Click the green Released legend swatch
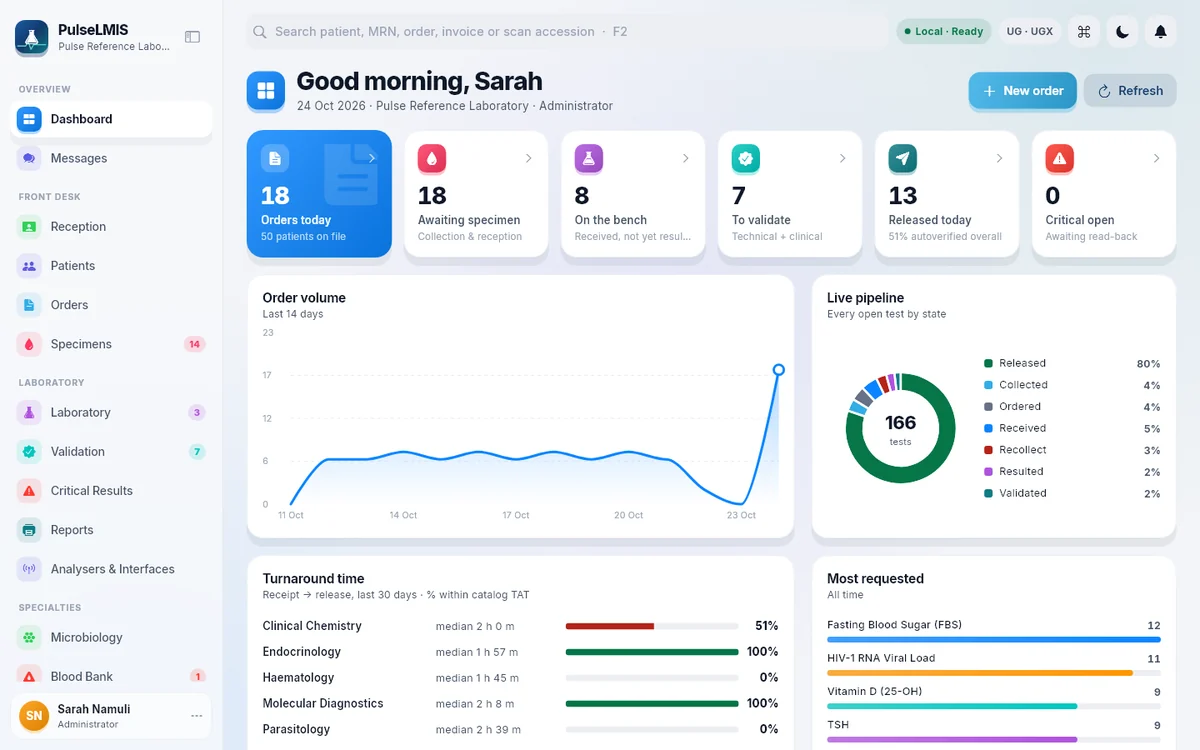 click(988, 363)
